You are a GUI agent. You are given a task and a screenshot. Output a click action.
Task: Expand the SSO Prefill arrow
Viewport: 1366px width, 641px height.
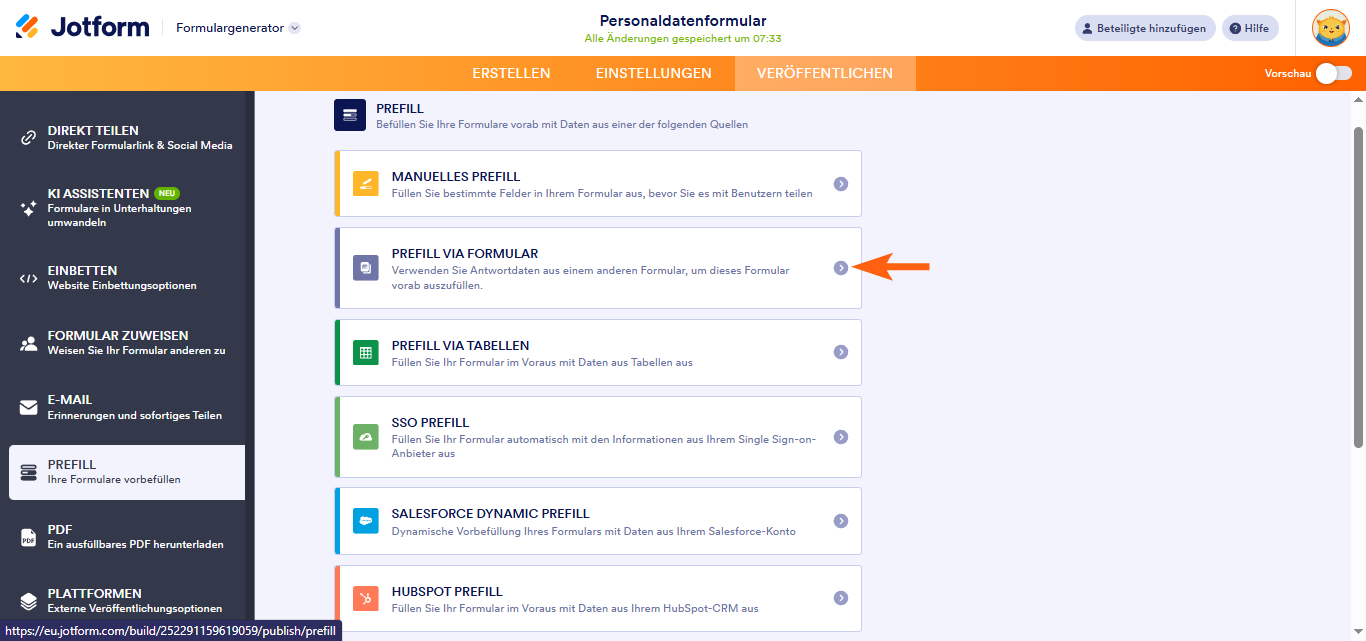(841, 437)
